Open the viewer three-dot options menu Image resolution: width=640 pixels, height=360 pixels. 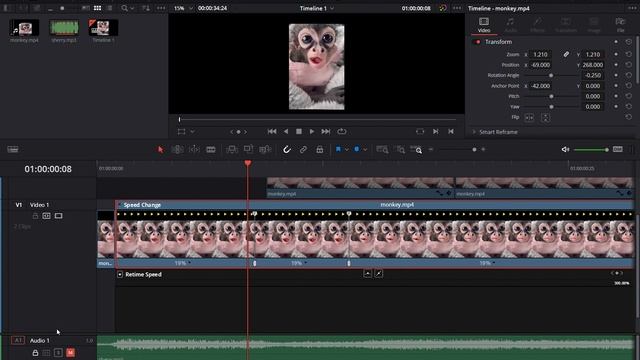click(457, 8)
